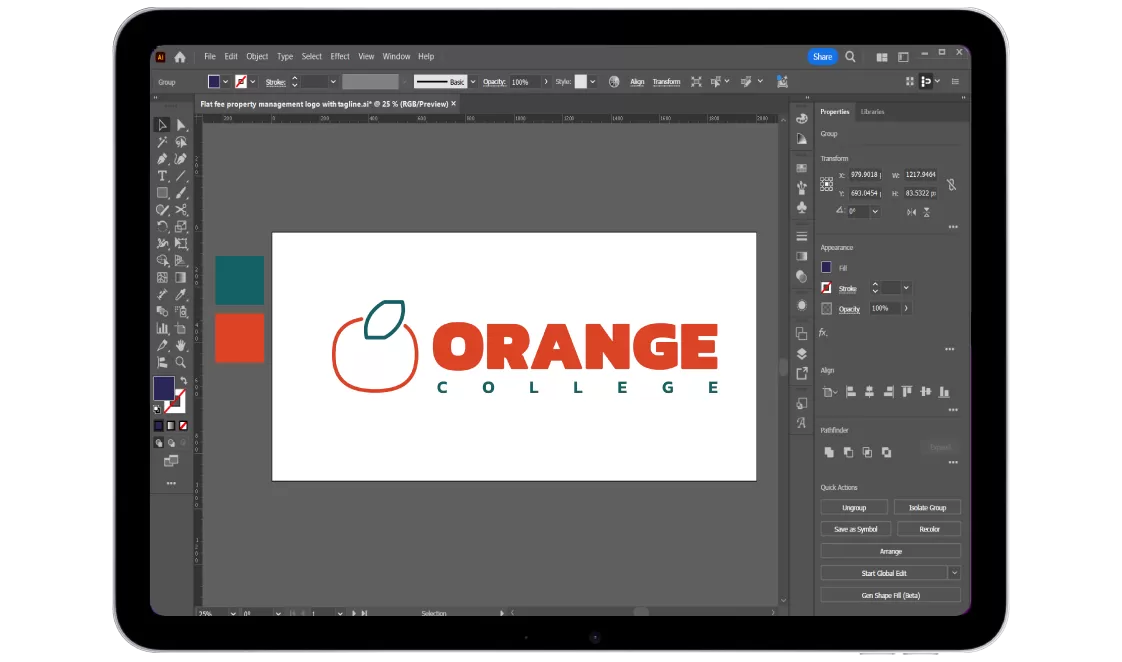This screenshot has height=662, width=1122.
Task: Click the Ungroup button
Action: [x=854, y=507]
